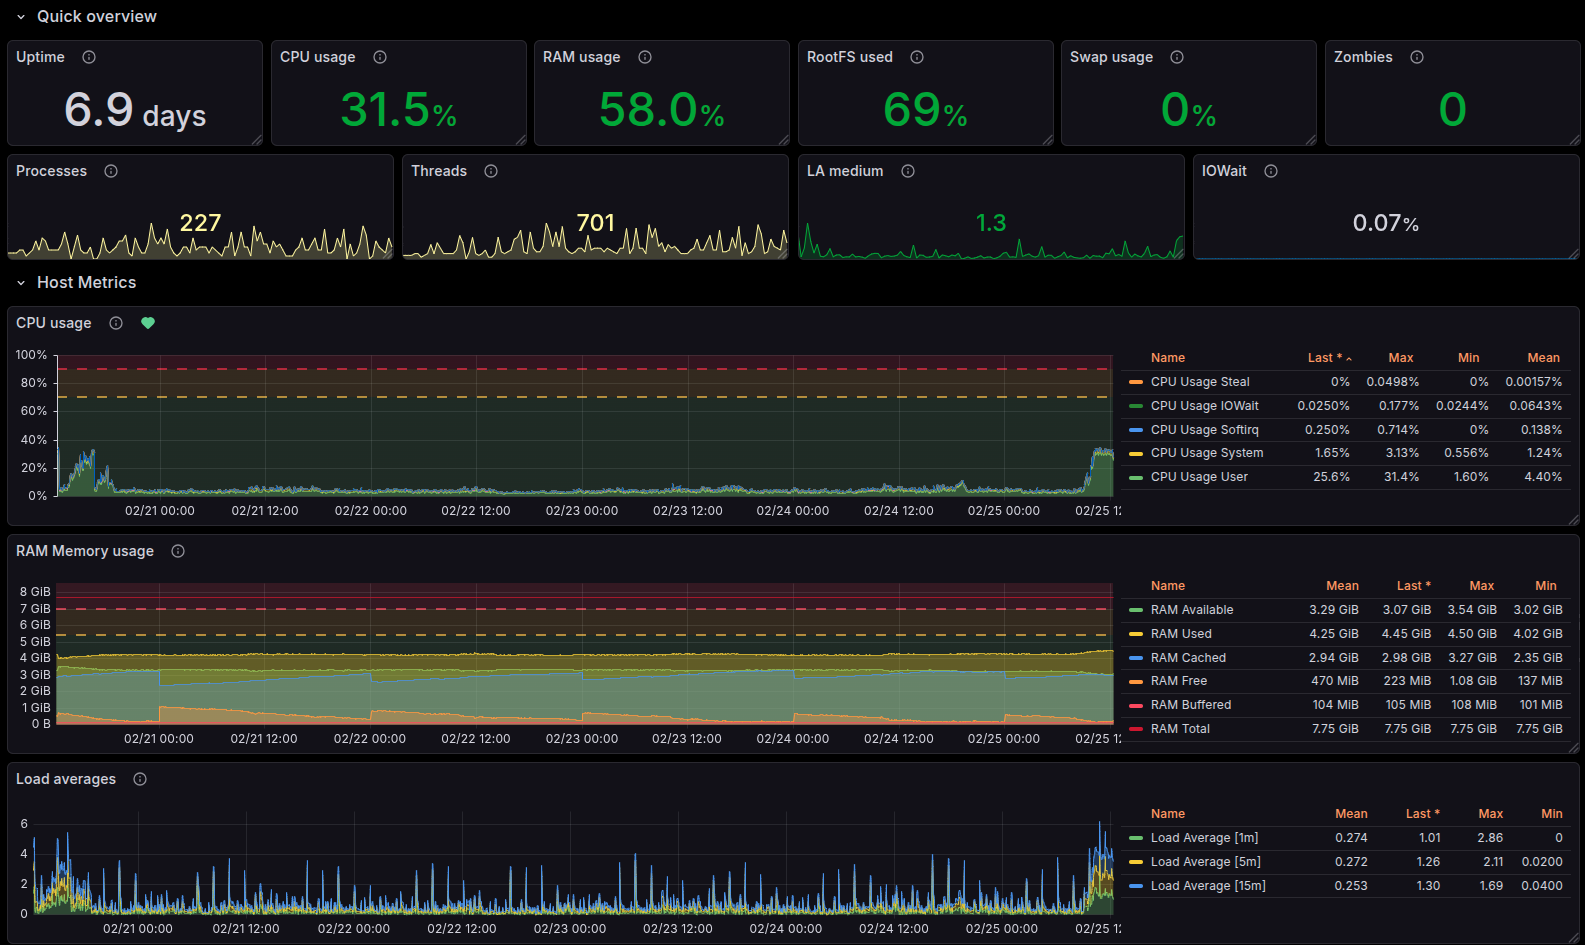Viewport: 1585px width, 945px height.
Task: Toggle Load Average [1m] series visibility
Action: point(1204,838)
